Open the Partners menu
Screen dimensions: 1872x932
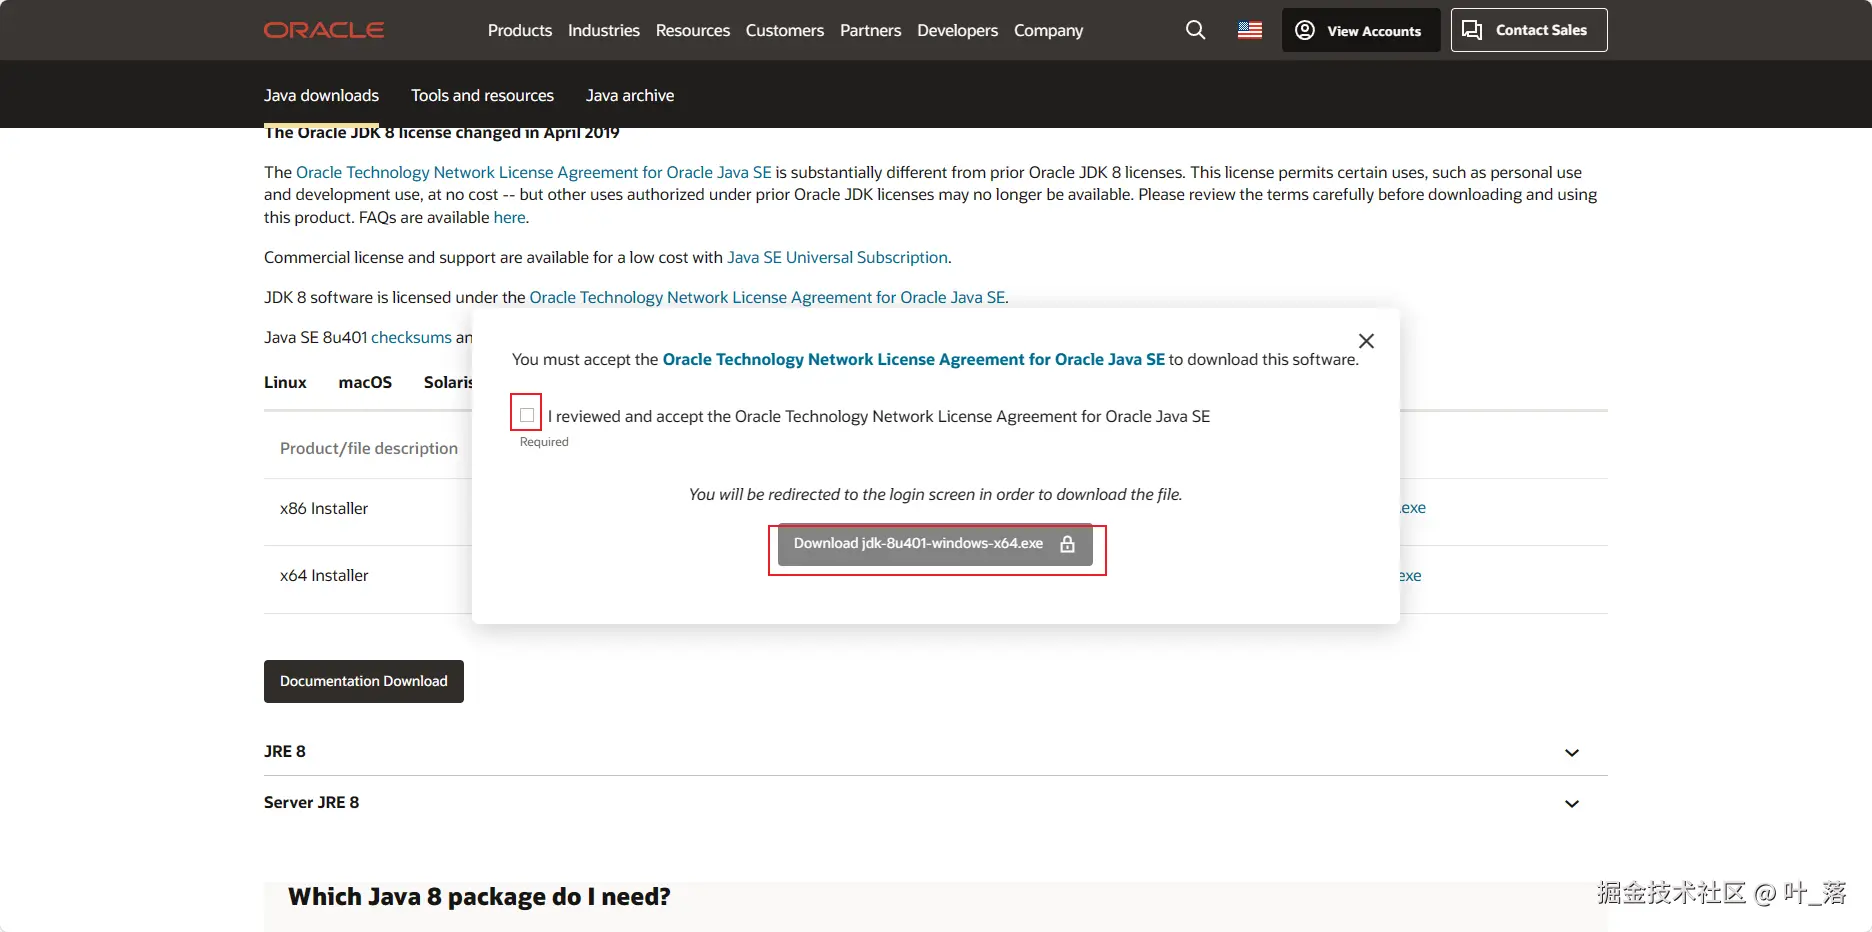871,30
